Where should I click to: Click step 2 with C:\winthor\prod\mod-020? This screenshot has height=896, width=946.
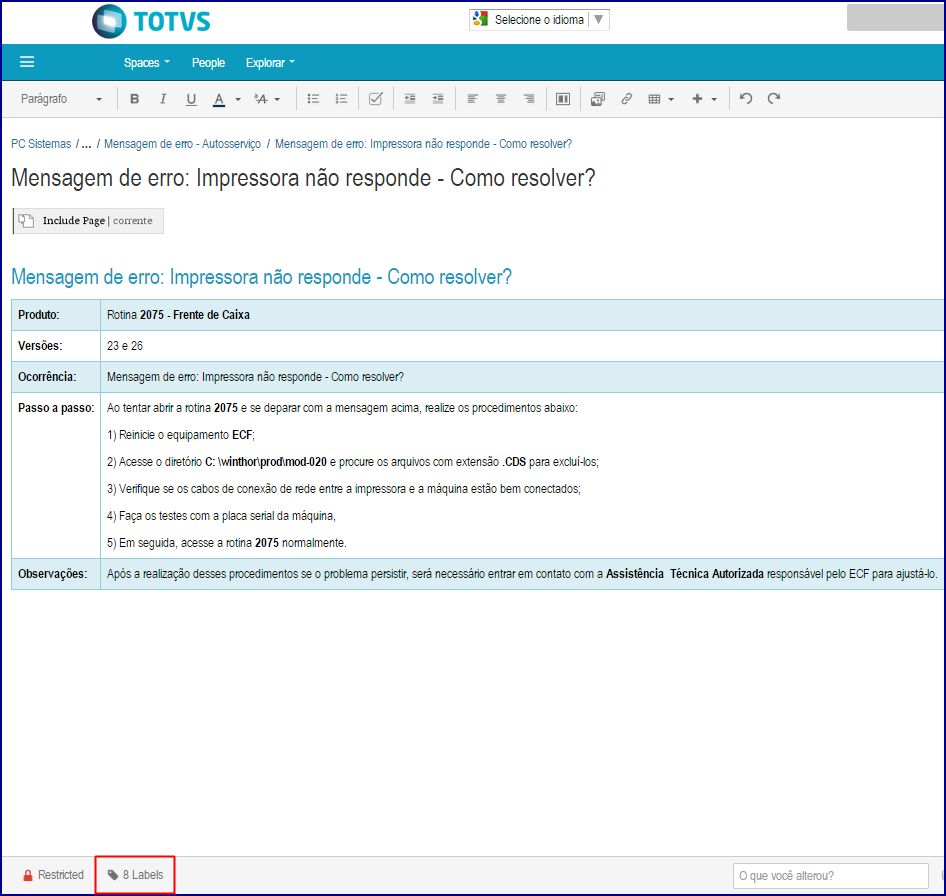pos(353,462)
